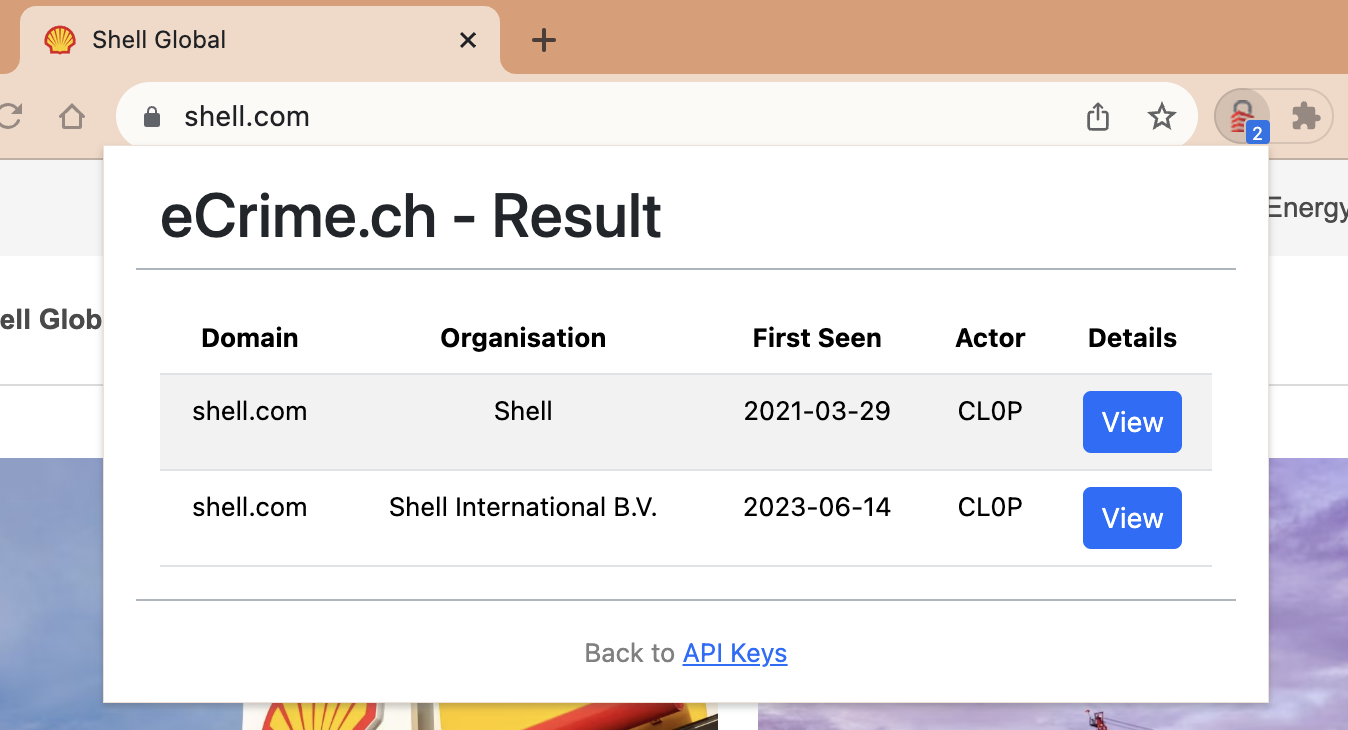Click the Actor column header
The height and width of the screenshot is (730, 1348).
click(x=990, y=338)
